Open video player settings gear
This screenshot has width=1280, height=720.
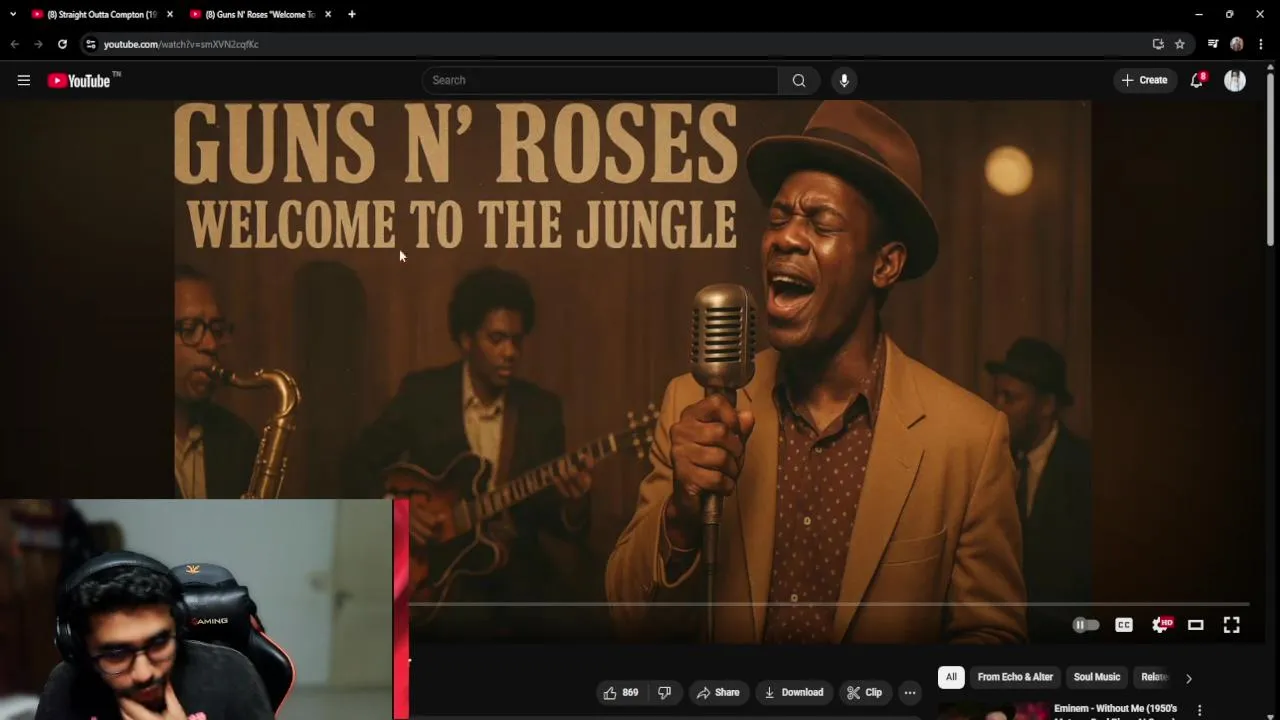click(x=1160, y=625)
